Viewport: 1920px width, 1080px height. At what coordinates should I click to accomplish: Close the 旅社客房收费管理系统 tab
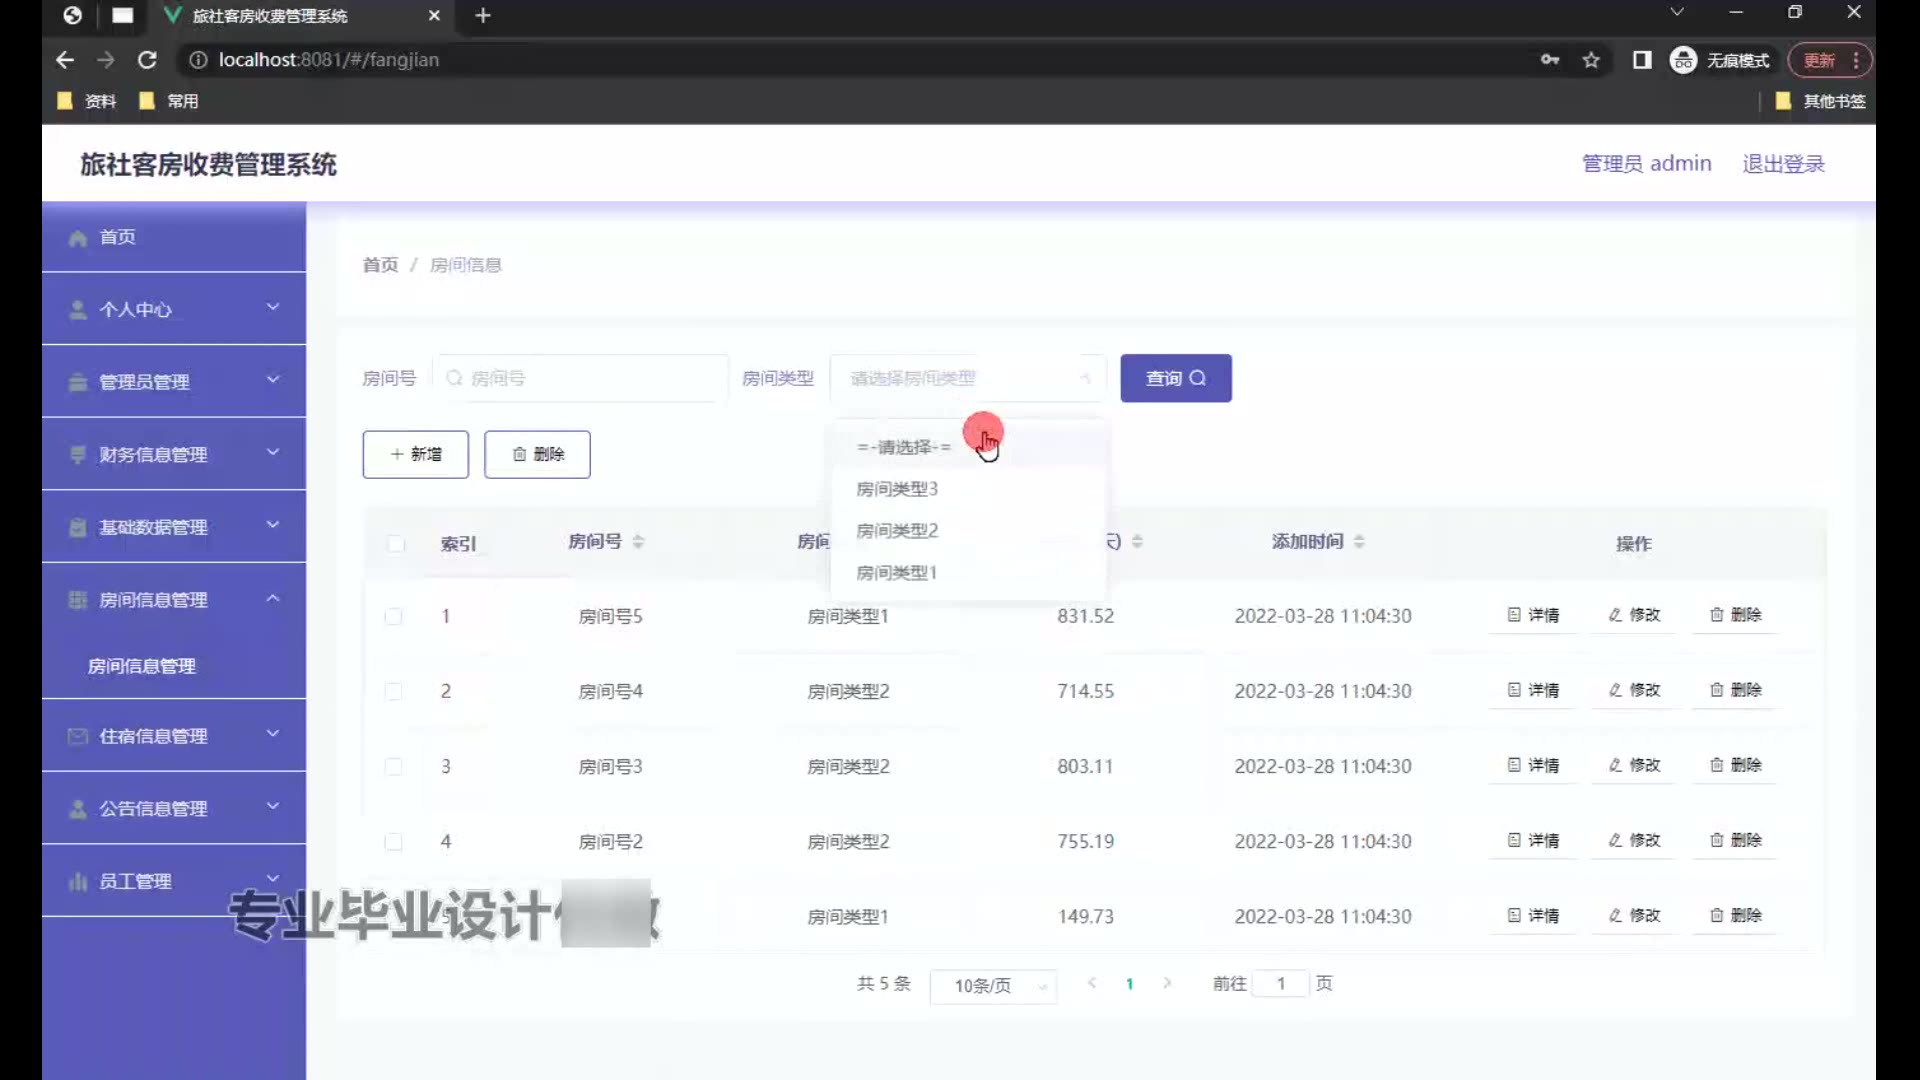tap(434, 15)
